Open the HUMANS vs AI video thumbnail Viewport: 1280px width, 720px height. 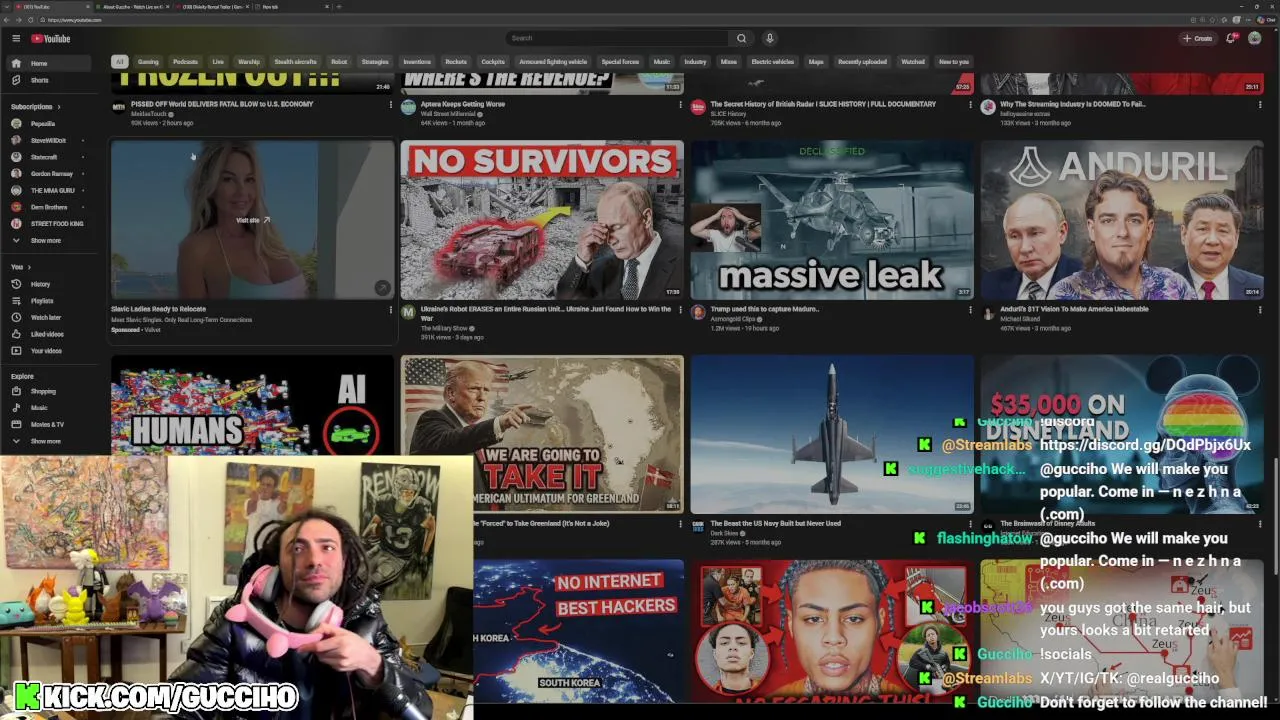[x=252, y=405]
